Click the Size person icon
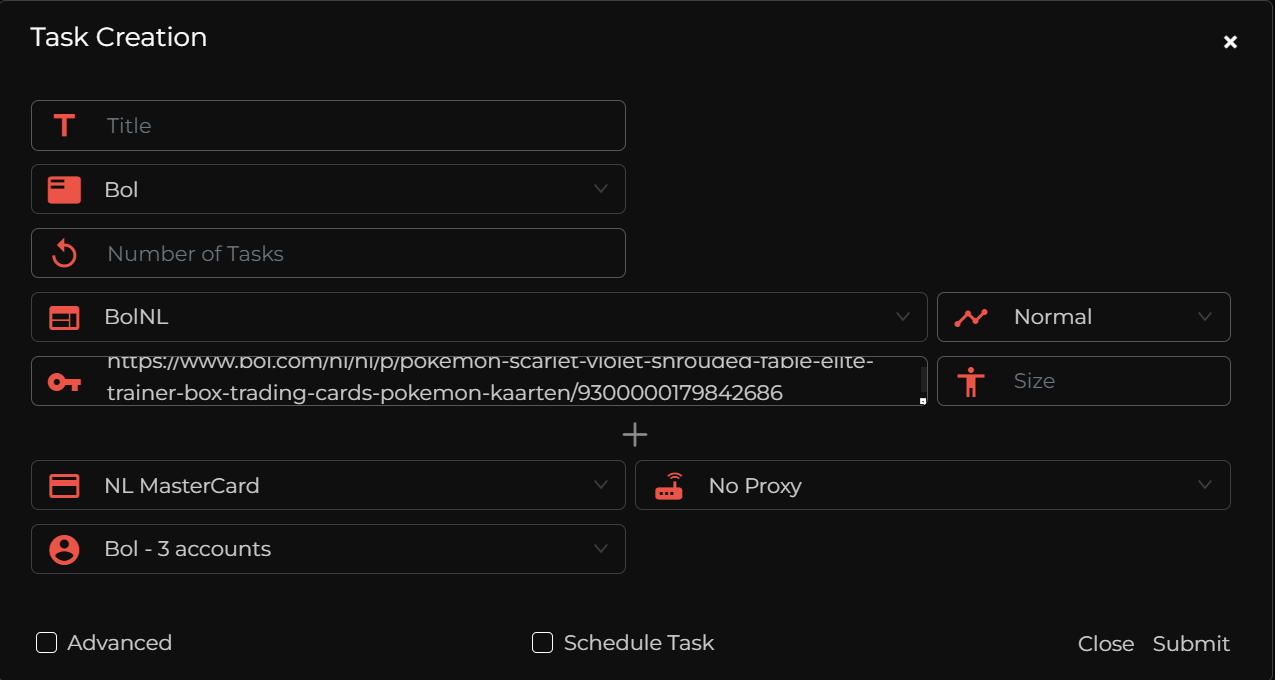Viewport: 1275px width, 680px height. pos(970,381)
